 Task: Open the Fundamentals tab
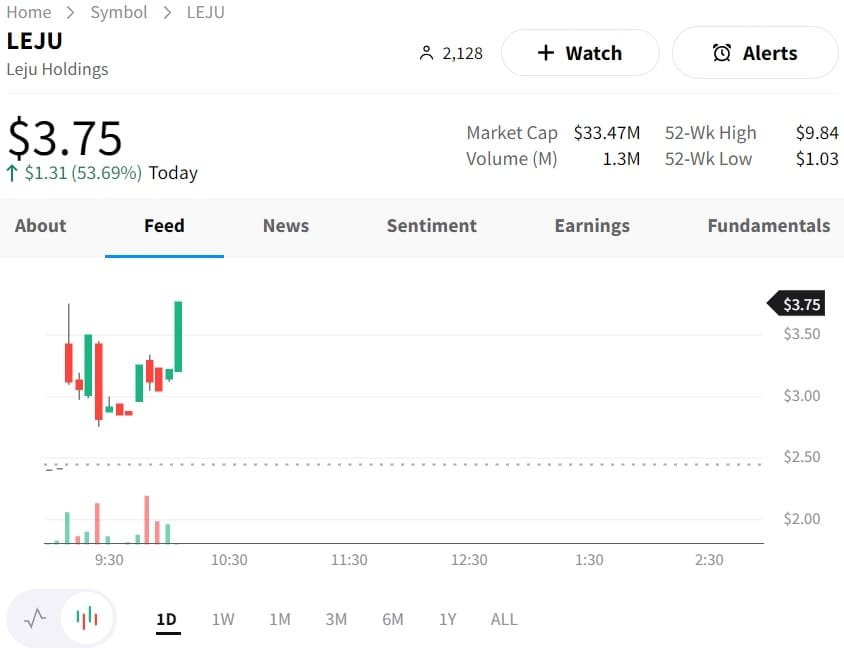pyautogui.click(x=768, y=226)
